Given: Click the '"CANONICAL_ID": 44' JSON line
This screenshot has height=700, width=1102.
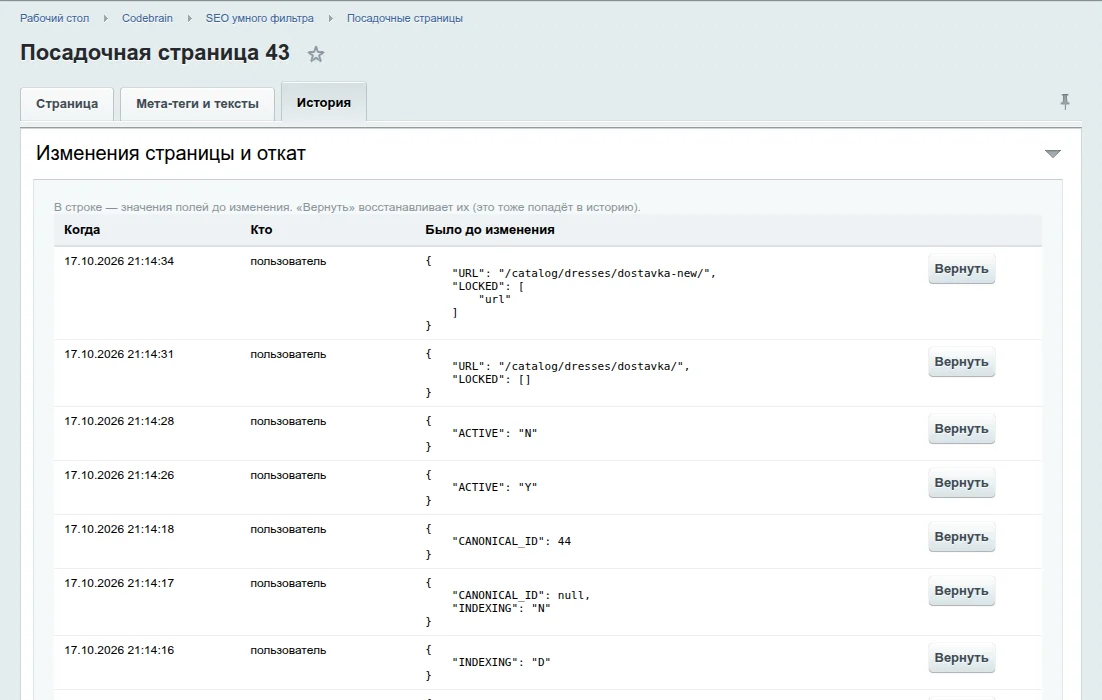Looking at the screenshot, I should pos(512,541).
